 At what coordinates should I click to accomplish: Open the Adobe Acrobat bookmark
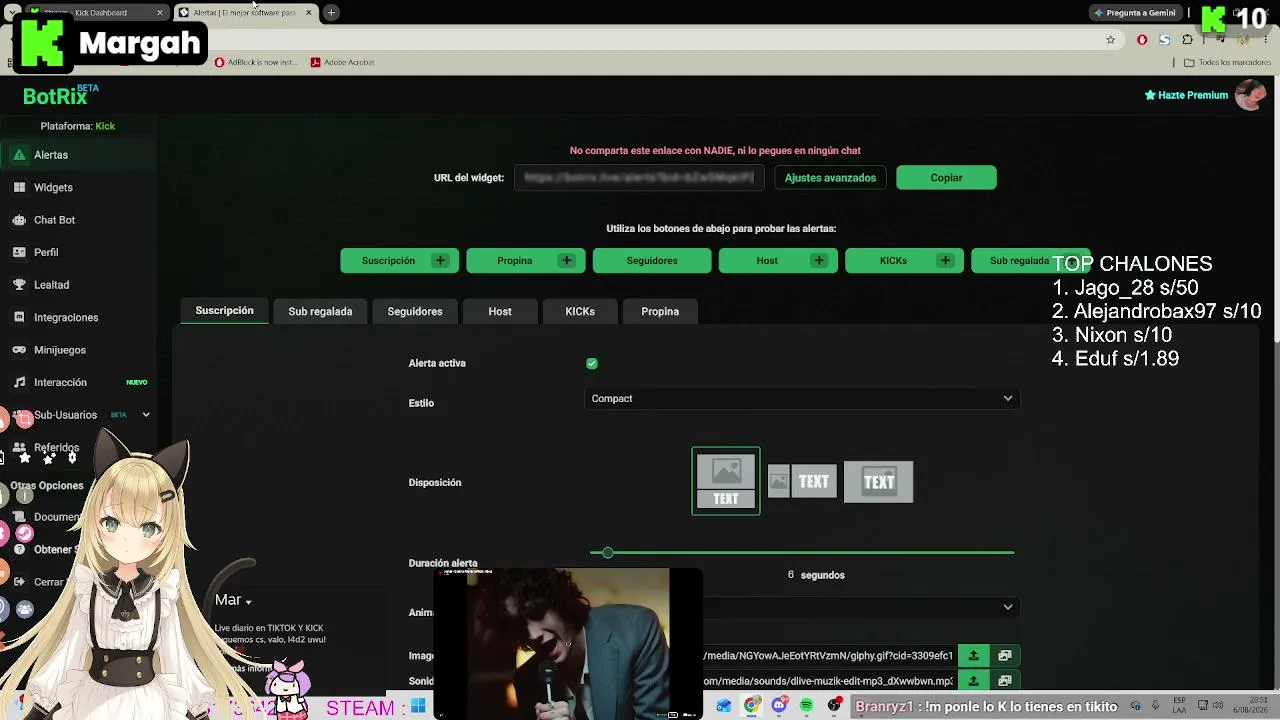[342, 62]
